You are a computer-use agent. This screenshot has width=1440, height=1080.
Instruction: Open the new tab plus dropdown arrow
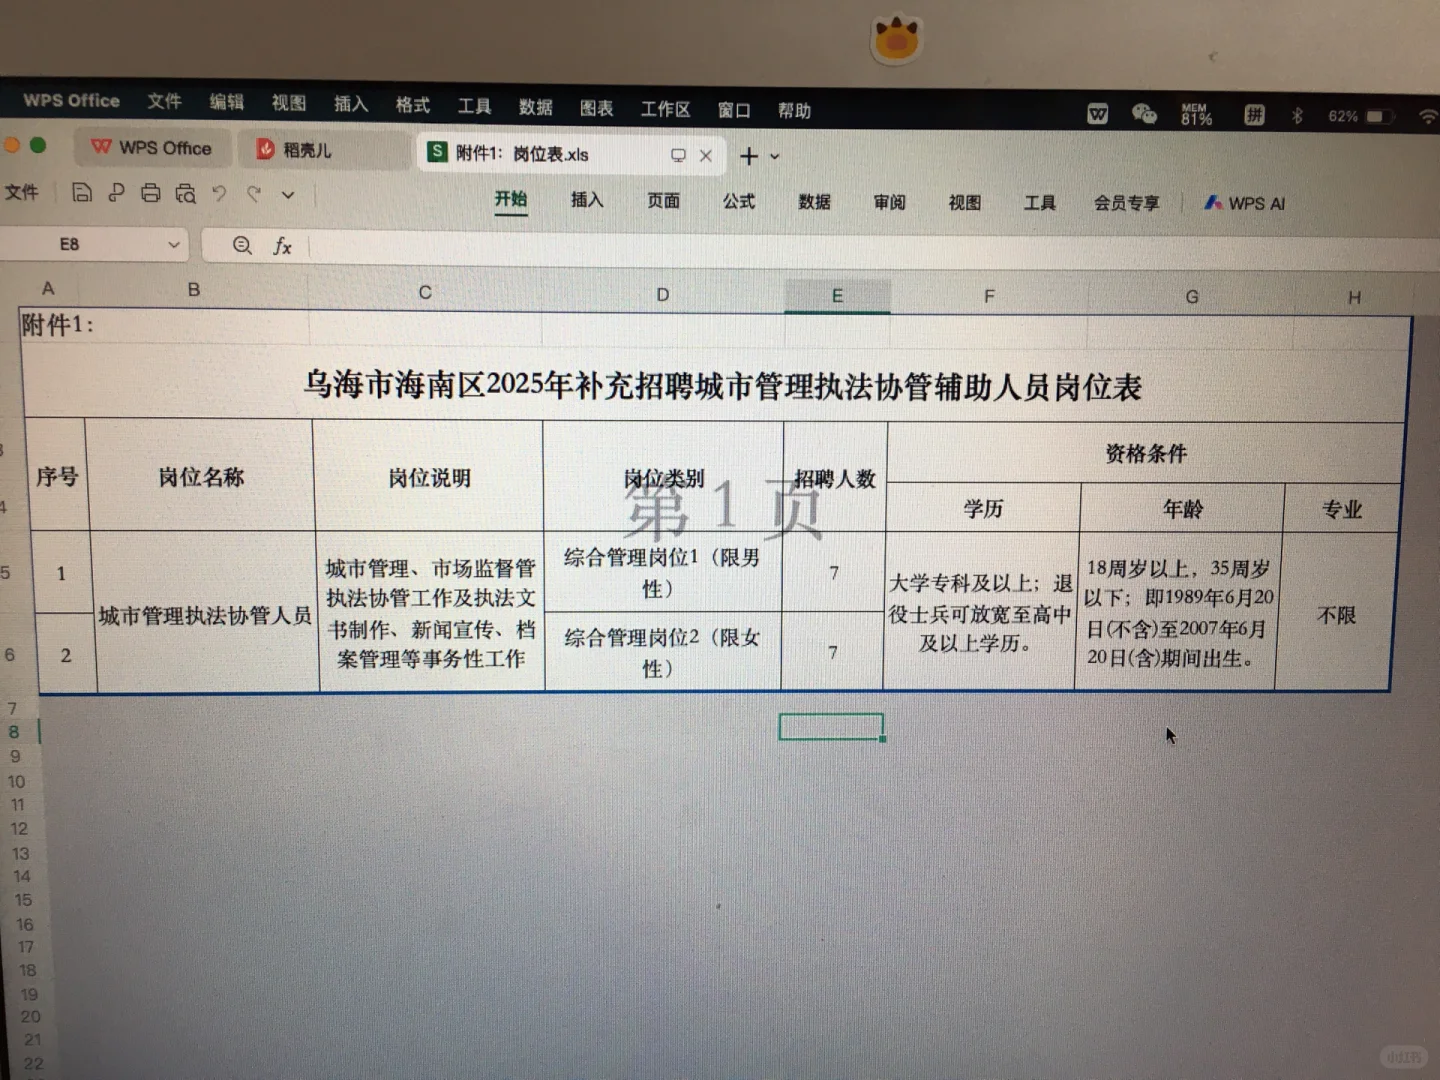pyautogui.click(x=773, y=156)
